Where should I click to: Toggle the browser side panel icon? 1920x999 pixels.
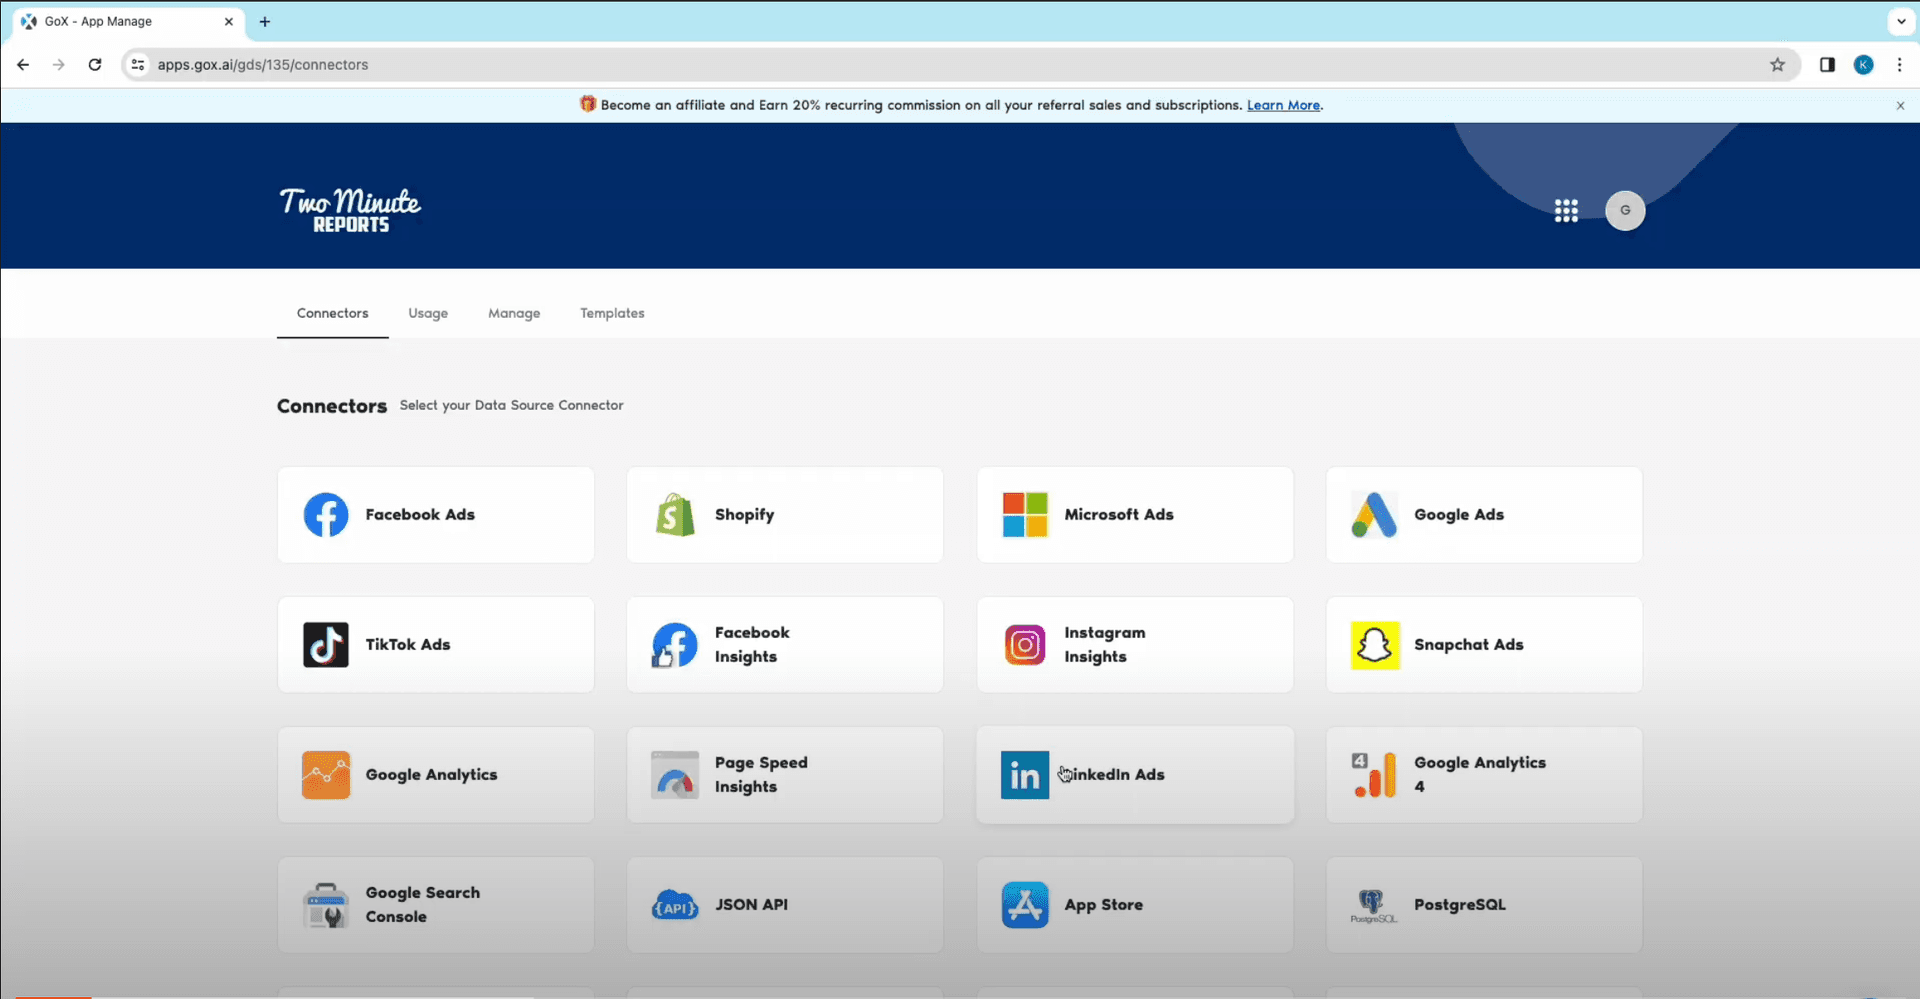[x=1827, y=65]
